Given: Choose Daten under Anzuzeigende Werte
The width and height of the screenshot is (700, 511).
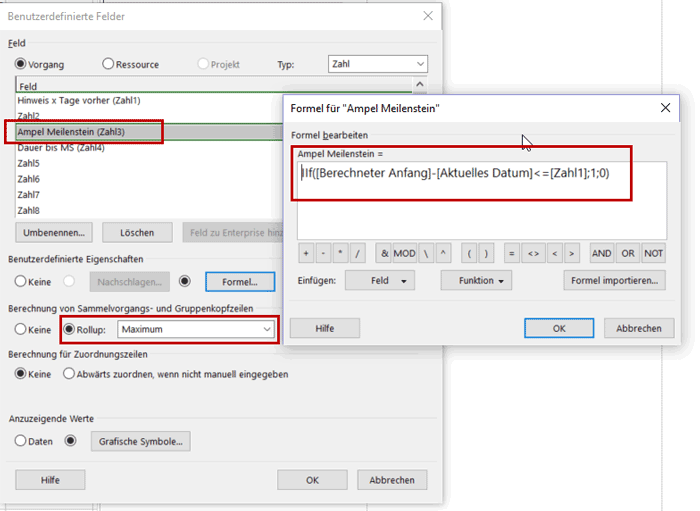Looking at the screenshot, I should [21, 441].
